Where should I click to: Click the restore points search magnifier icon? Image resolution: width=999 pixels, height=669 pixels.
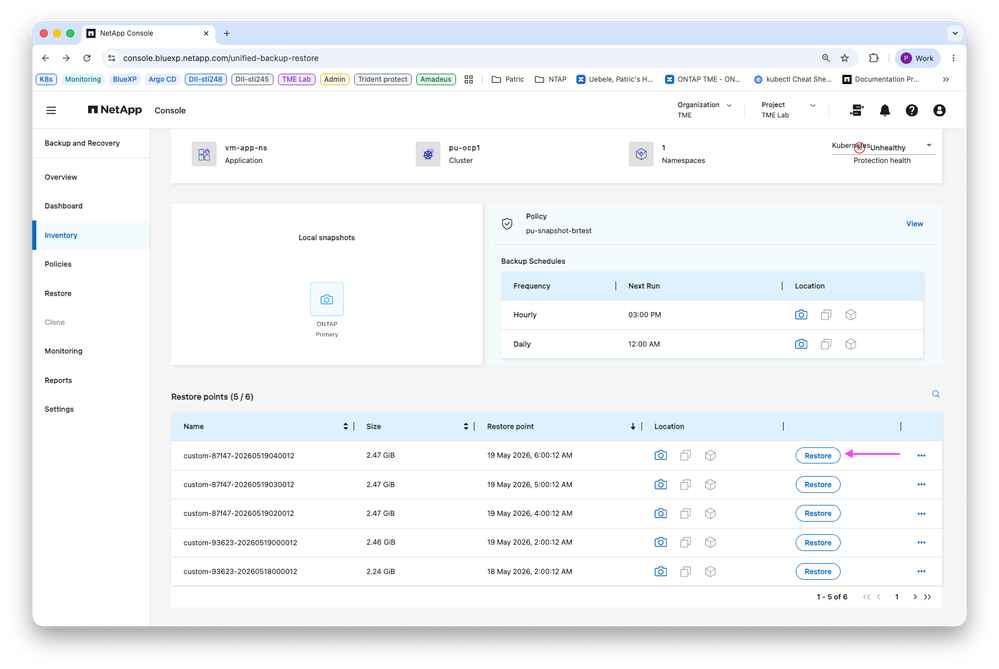[936, 394]
